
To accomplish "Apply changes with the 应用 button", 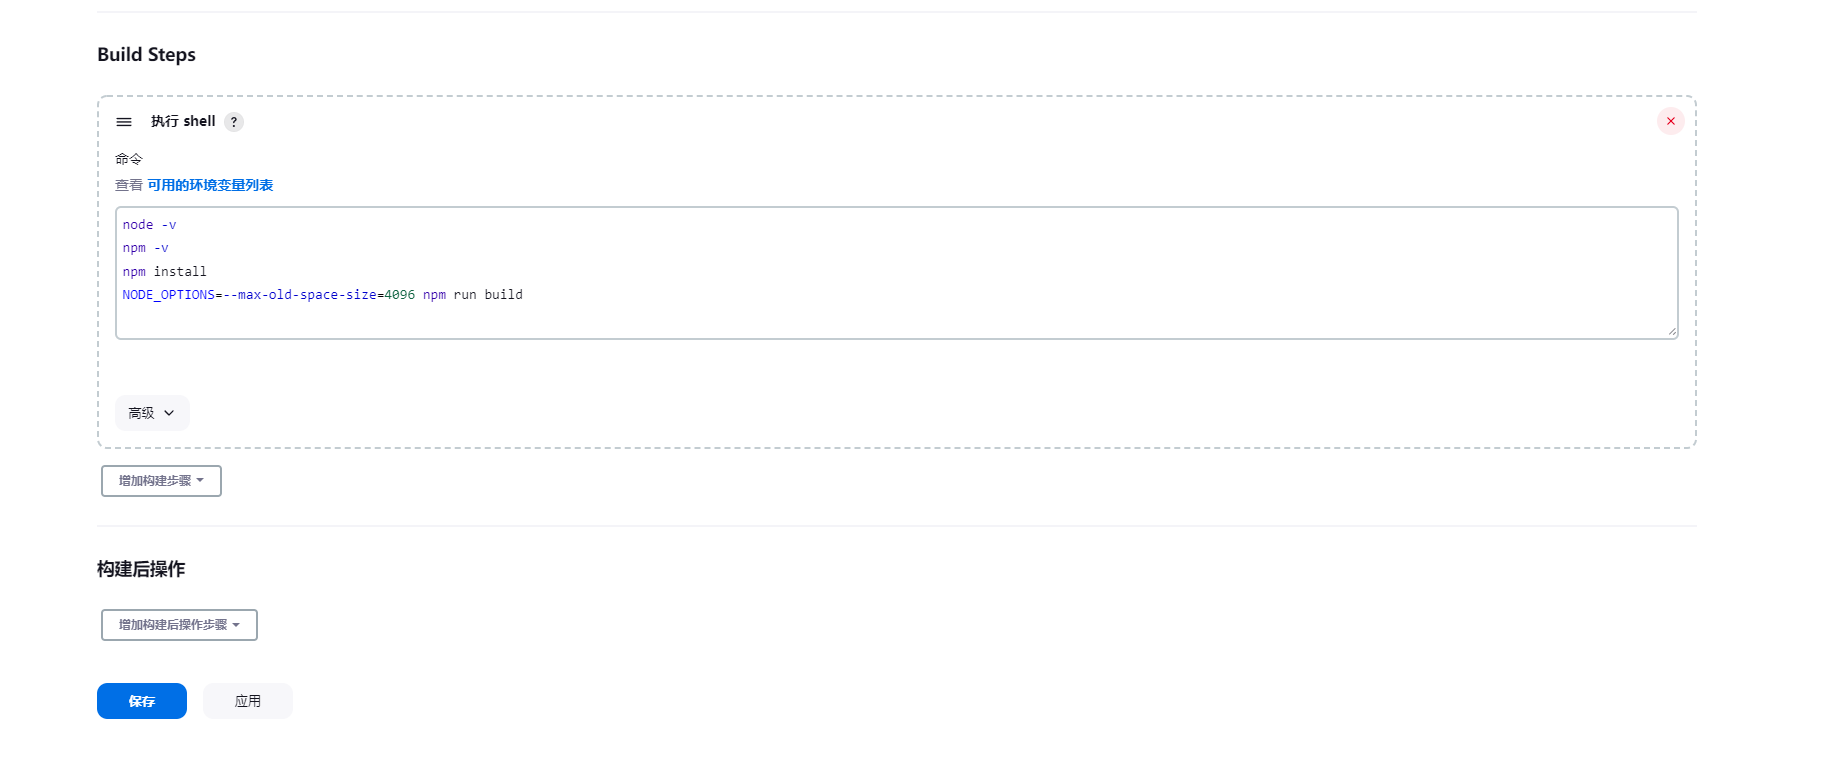I will (248, 701).
